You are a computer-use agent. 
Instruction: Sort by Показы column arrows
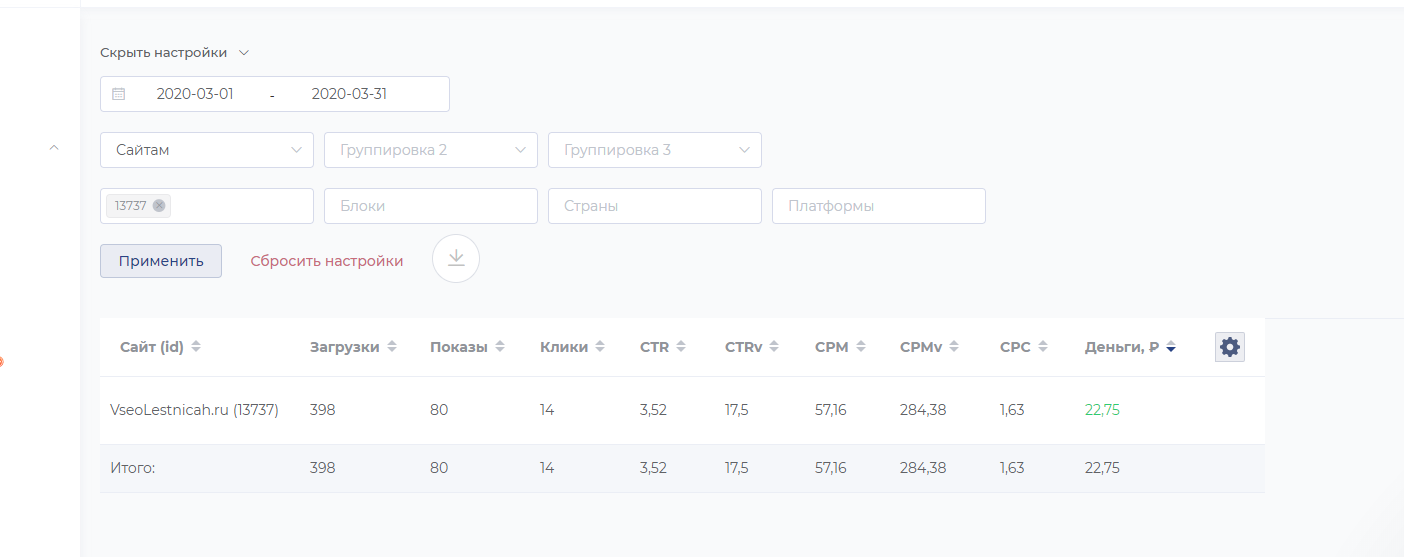pos(499,347)
